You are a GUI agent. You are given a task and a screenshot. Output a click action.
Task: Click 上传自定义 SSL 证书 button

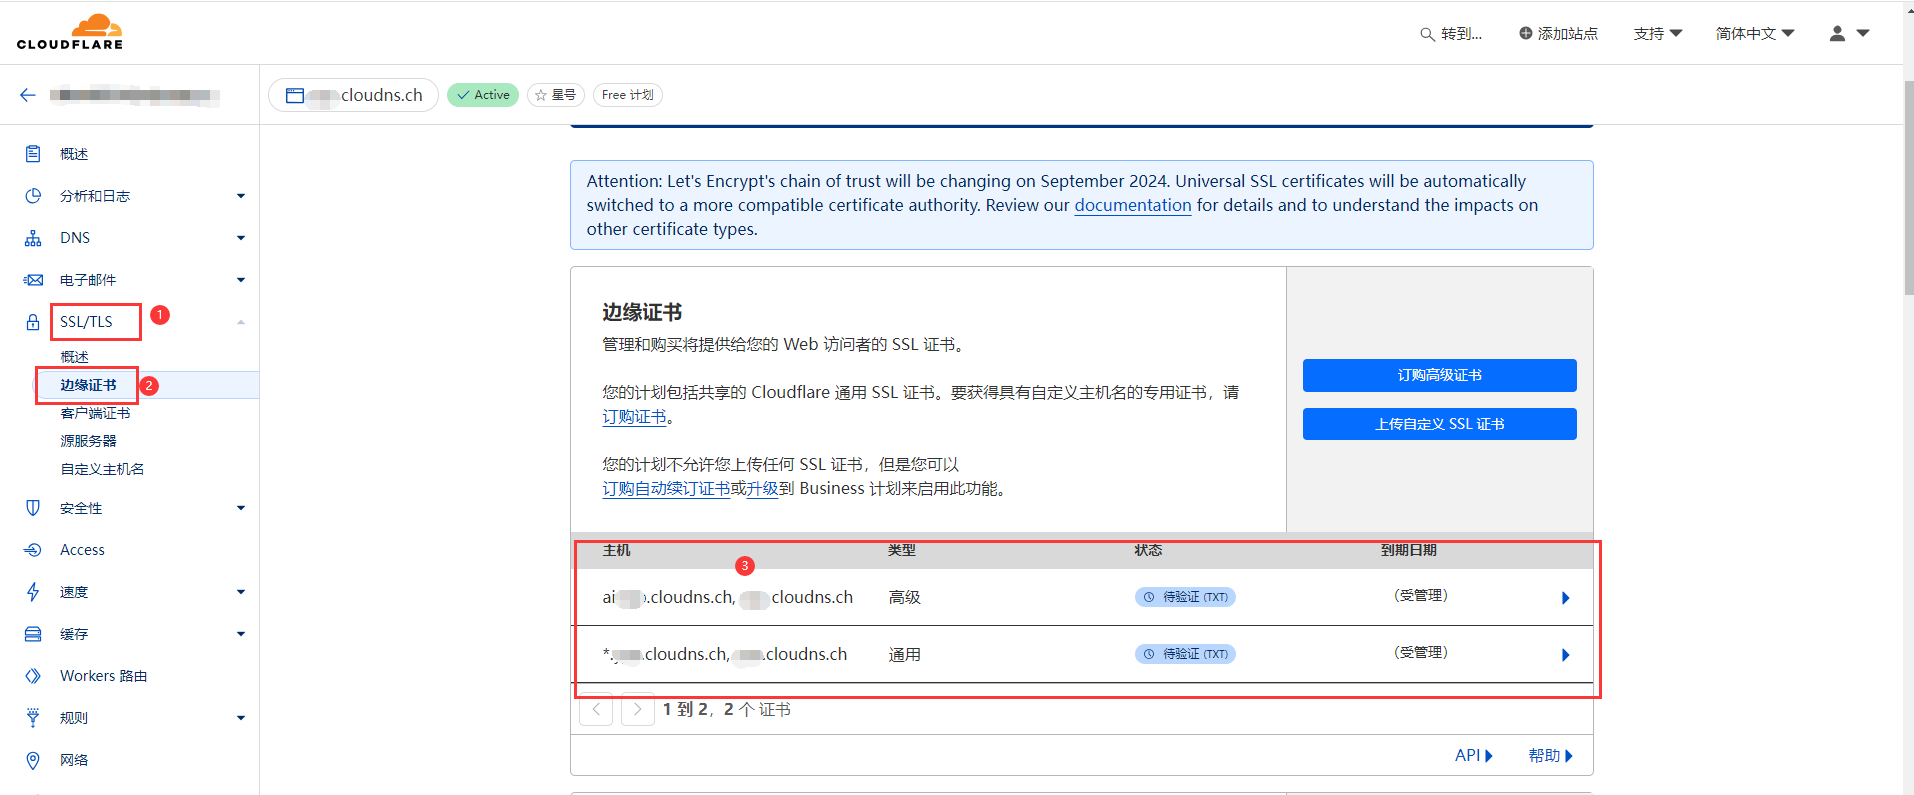click(1439, 424)
